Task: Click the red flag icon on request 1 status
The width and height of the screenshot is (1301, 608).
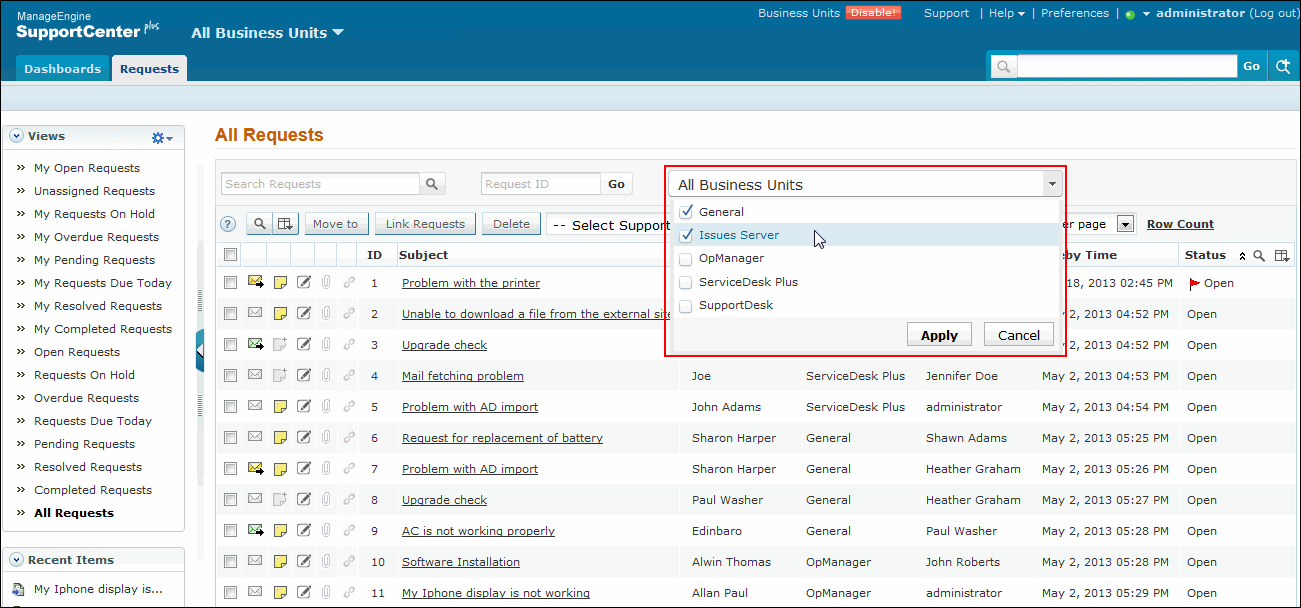Action: pos(1194,284)
